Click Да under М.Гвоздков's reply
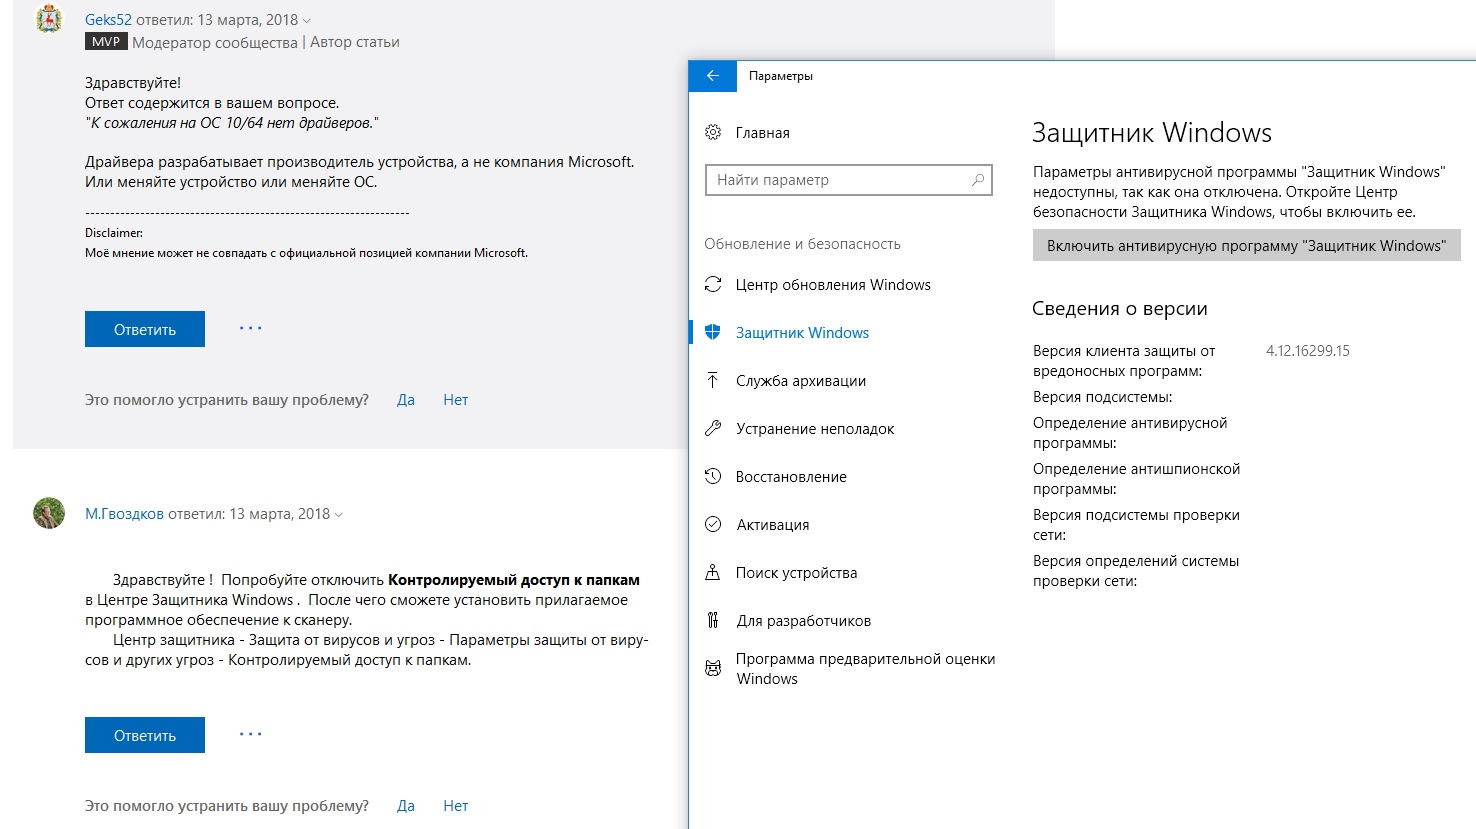 click(406, 806)
